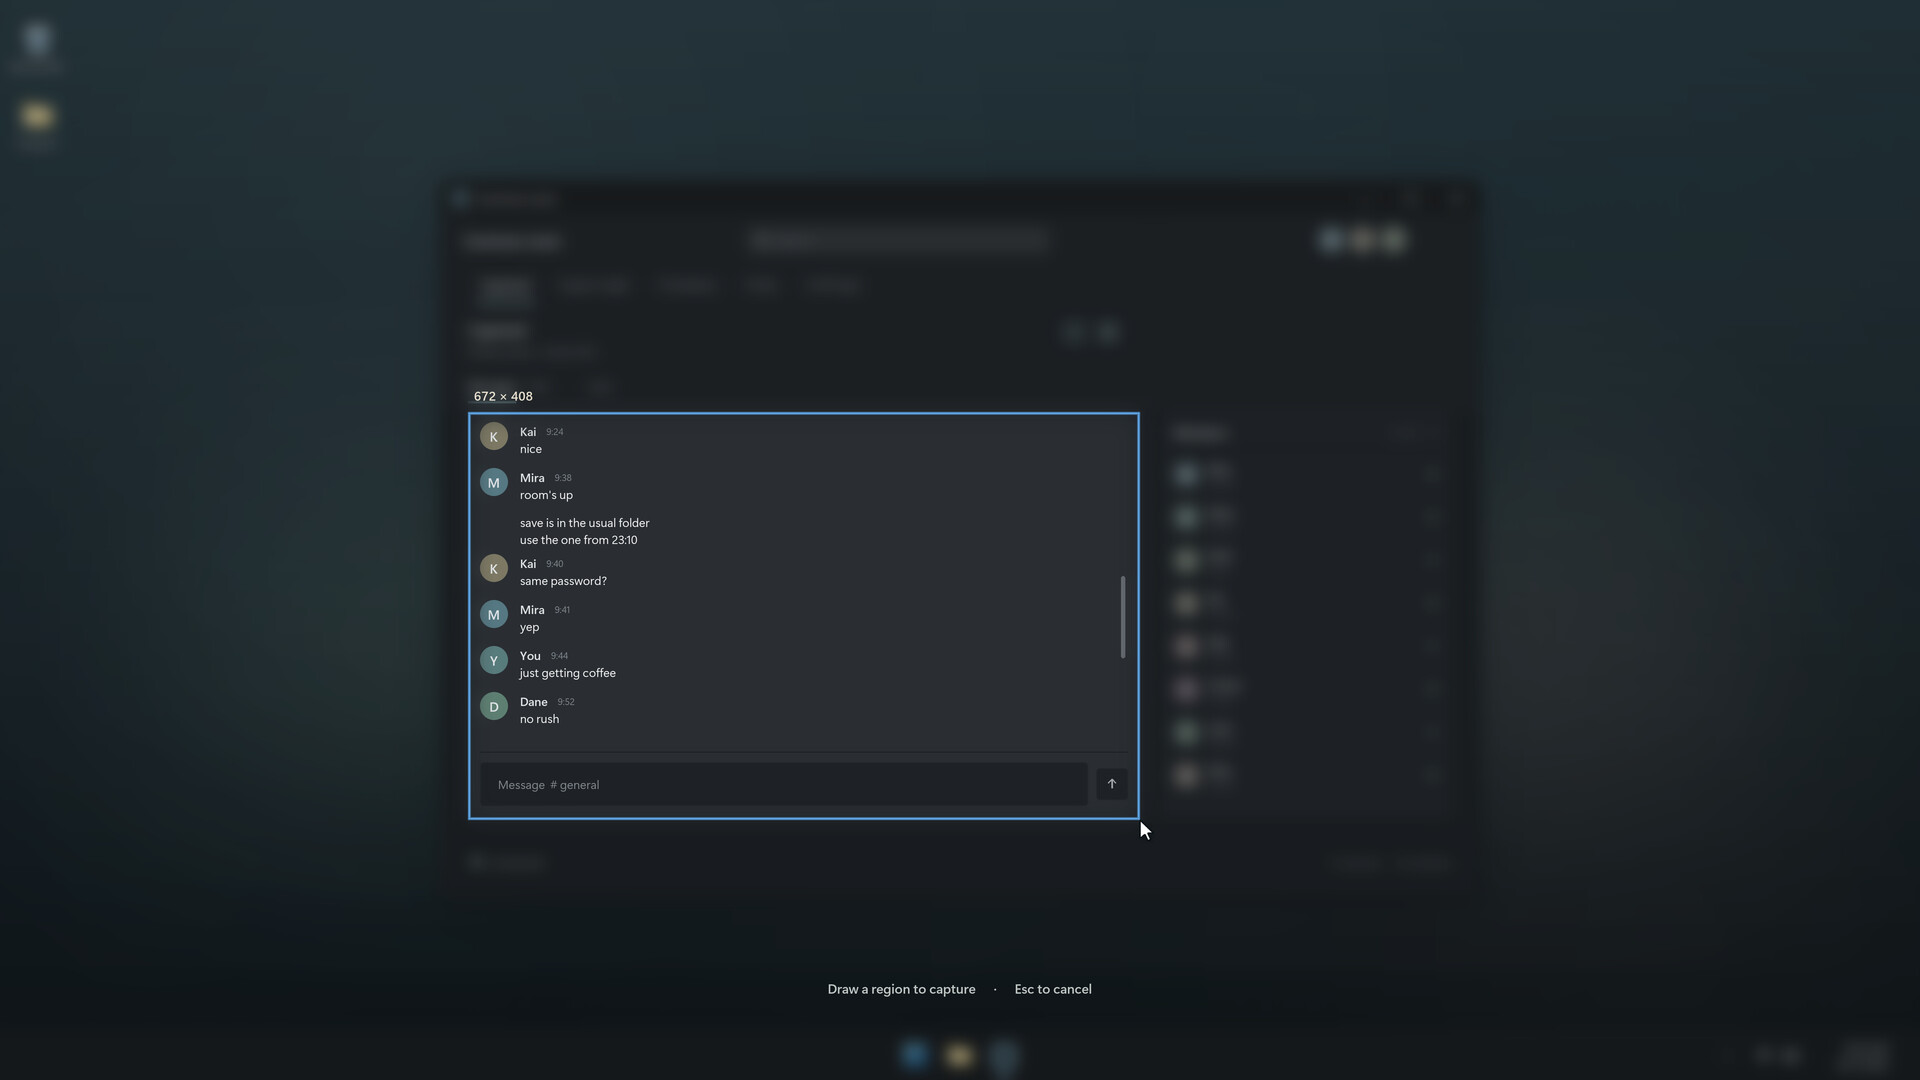Click the name "Dane" on the 9:52 message
The width and height of the screenshot is (1920, 1080).
tap(533, 702)
